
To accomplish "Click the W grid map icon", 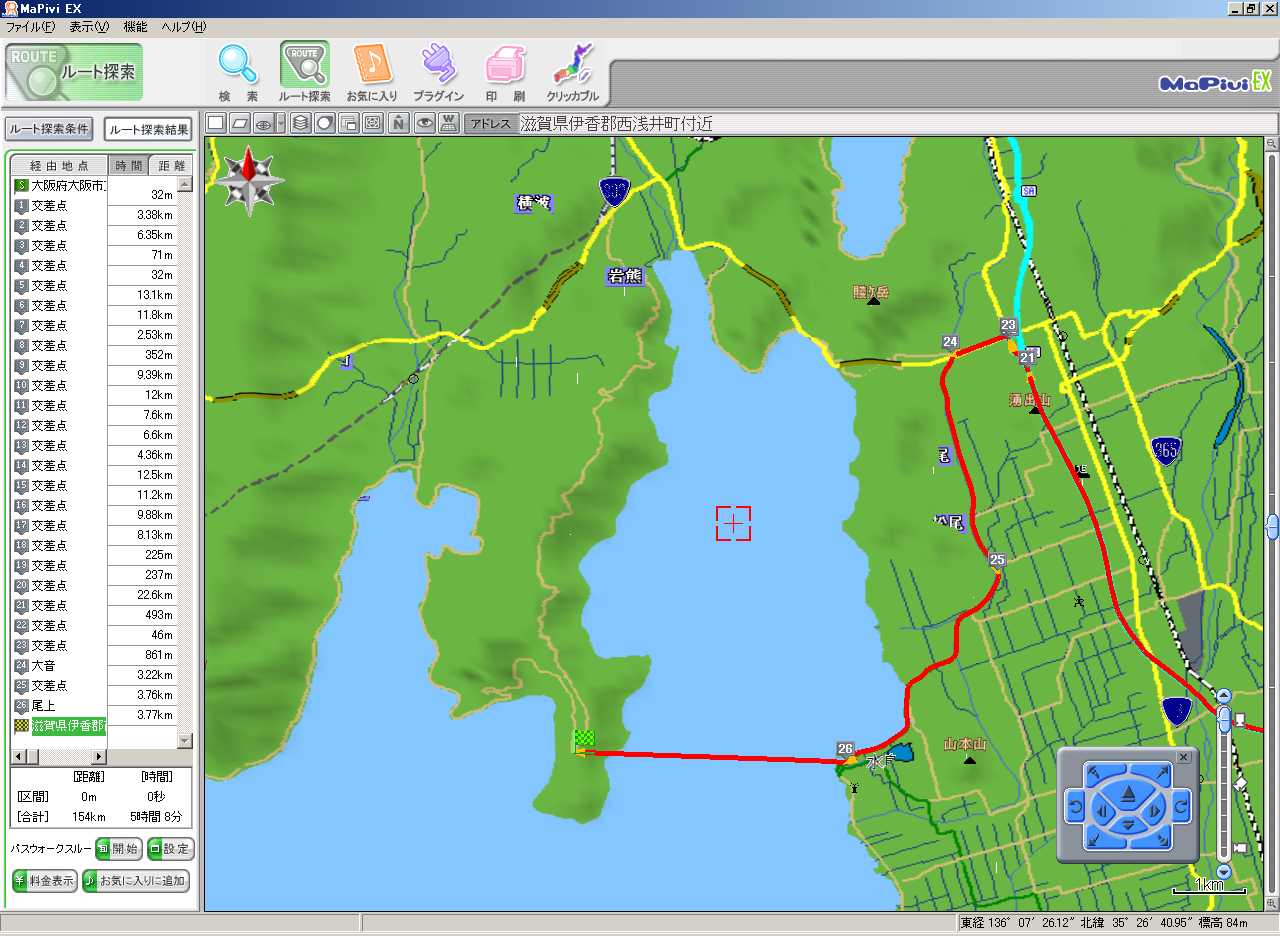I will [449, 123].
